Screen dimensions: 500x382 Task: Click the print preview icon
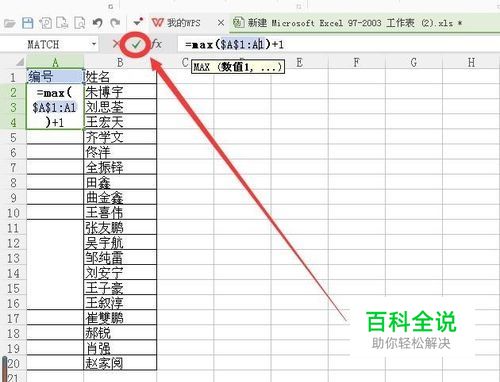coord(80,23)
